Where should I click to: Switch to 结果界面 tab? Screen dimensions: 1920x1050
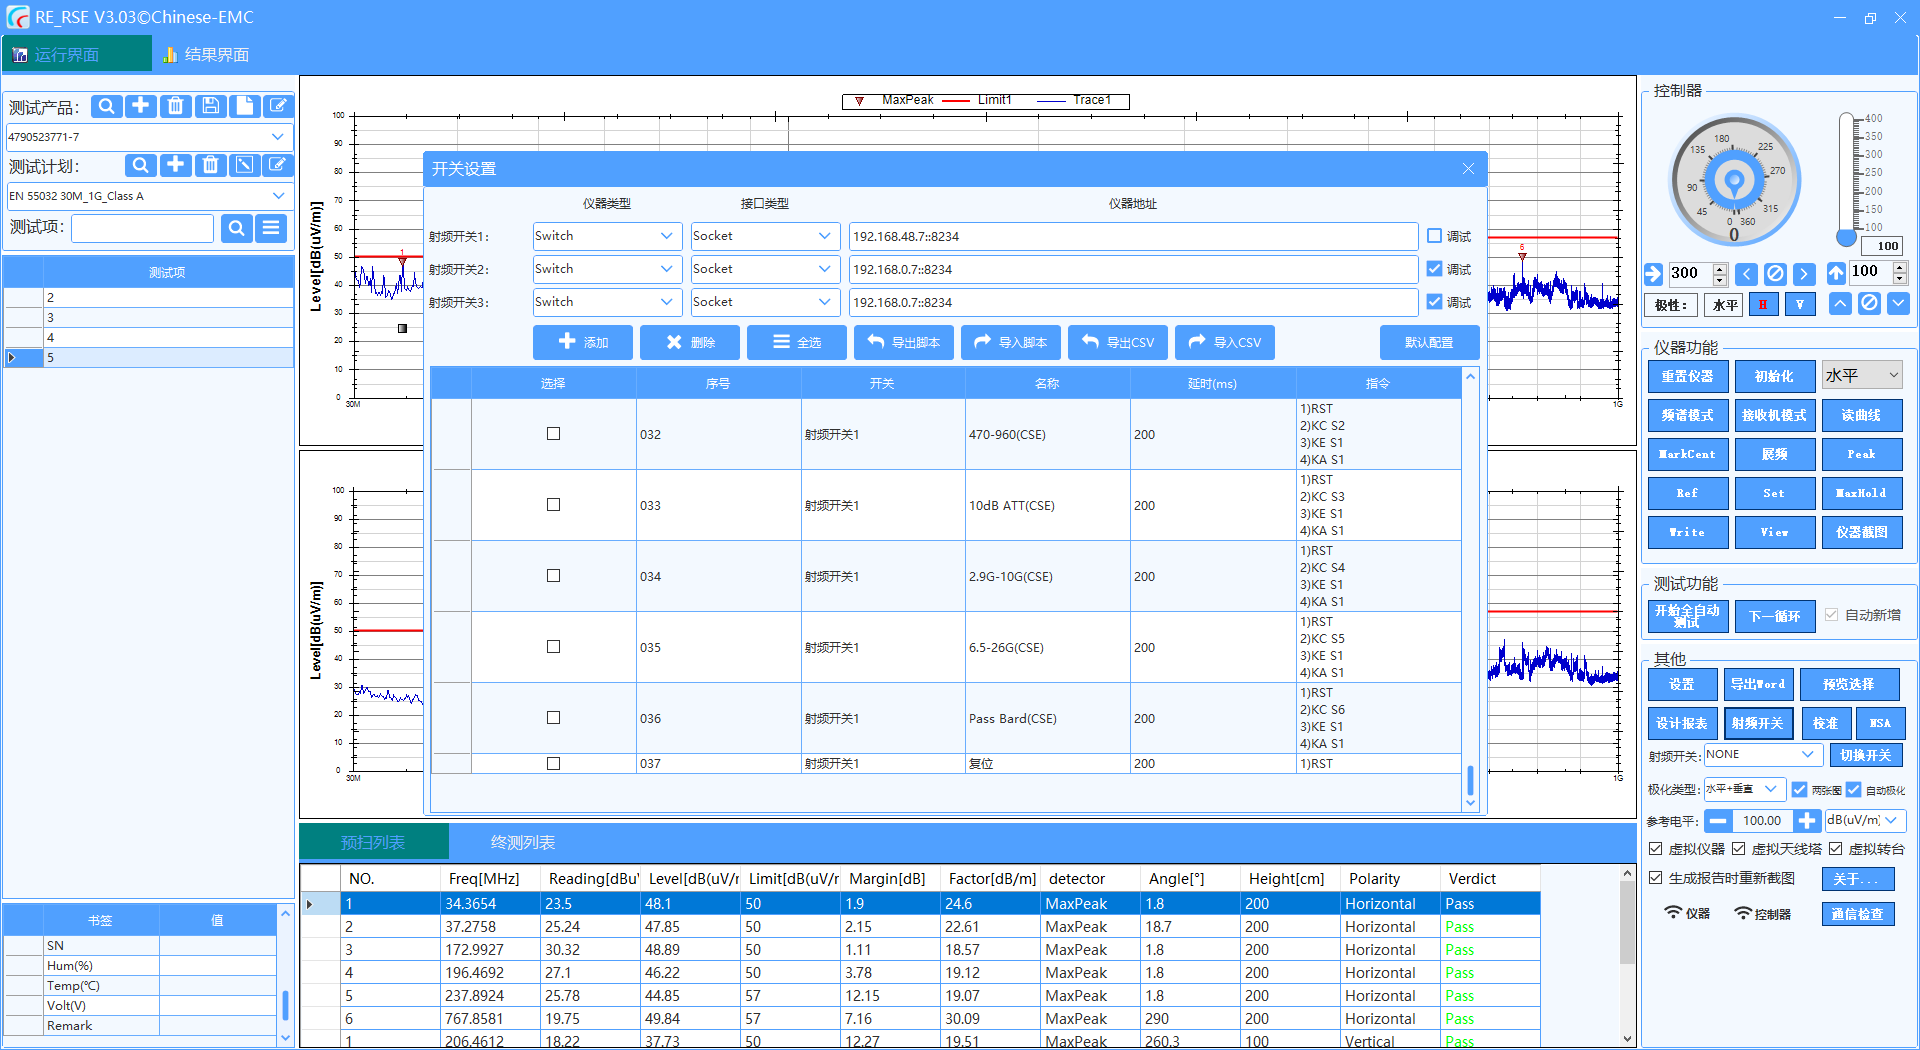207,54
